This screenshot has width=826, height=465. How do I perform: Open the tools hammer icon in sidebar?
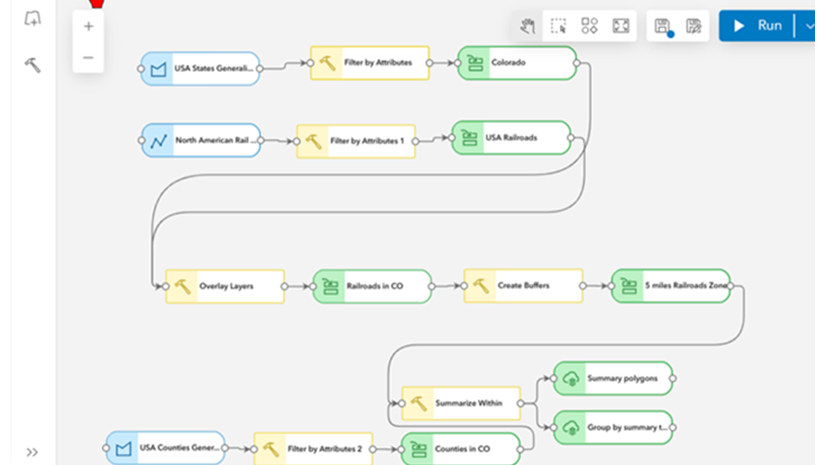click(x=33, y=65)
